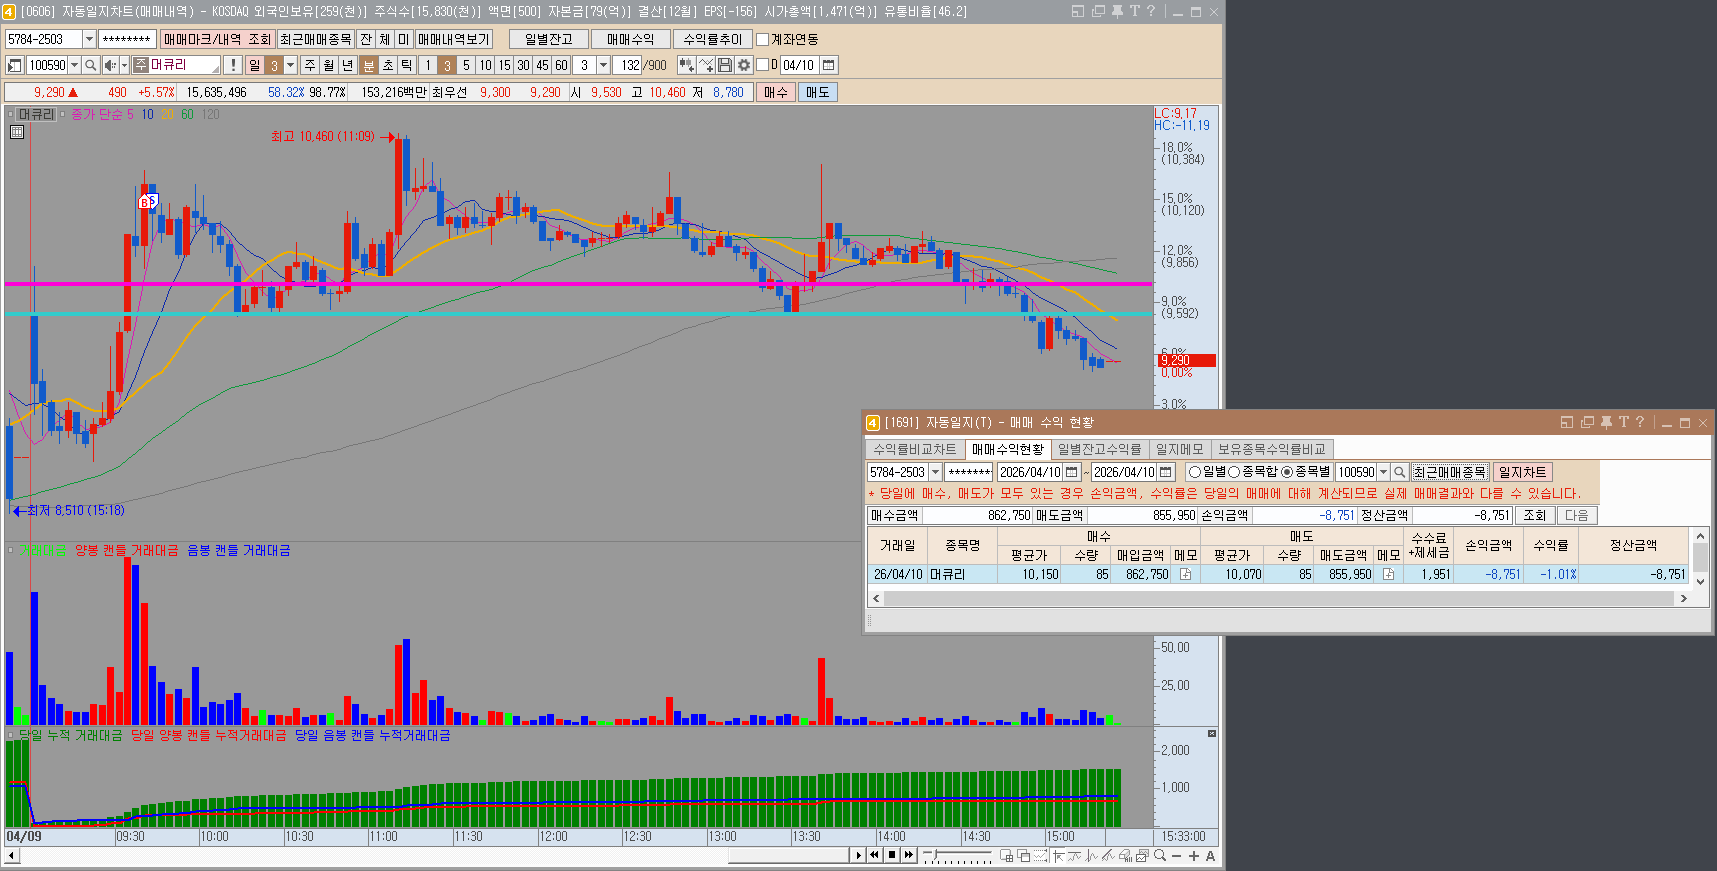
Task: Open the interval dropdown after the 60 button
Action: (603, 65)
